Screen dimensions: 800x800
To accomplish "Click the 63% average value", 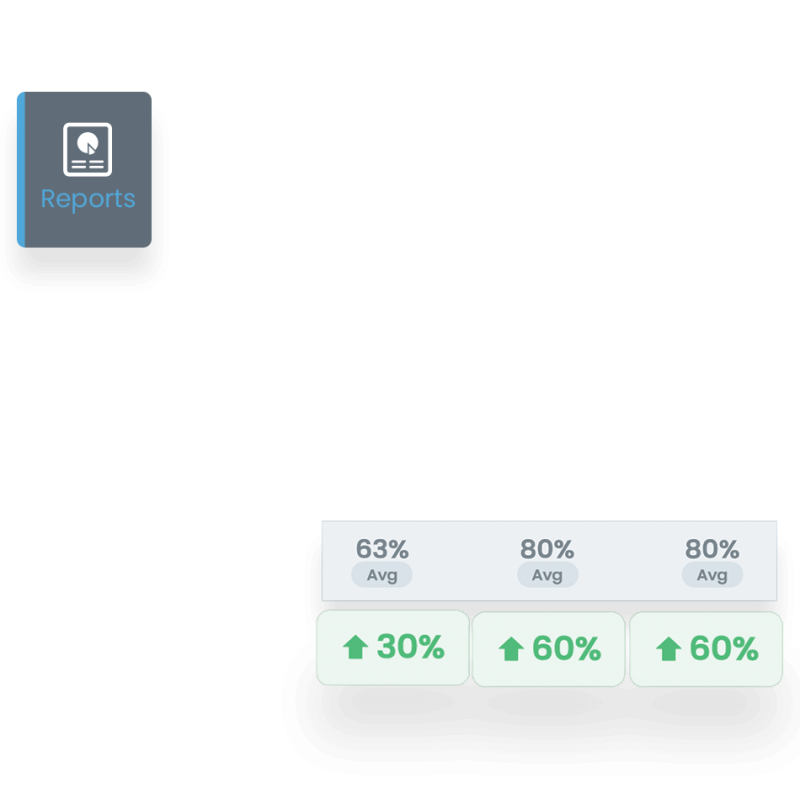I will click(382, 549).
